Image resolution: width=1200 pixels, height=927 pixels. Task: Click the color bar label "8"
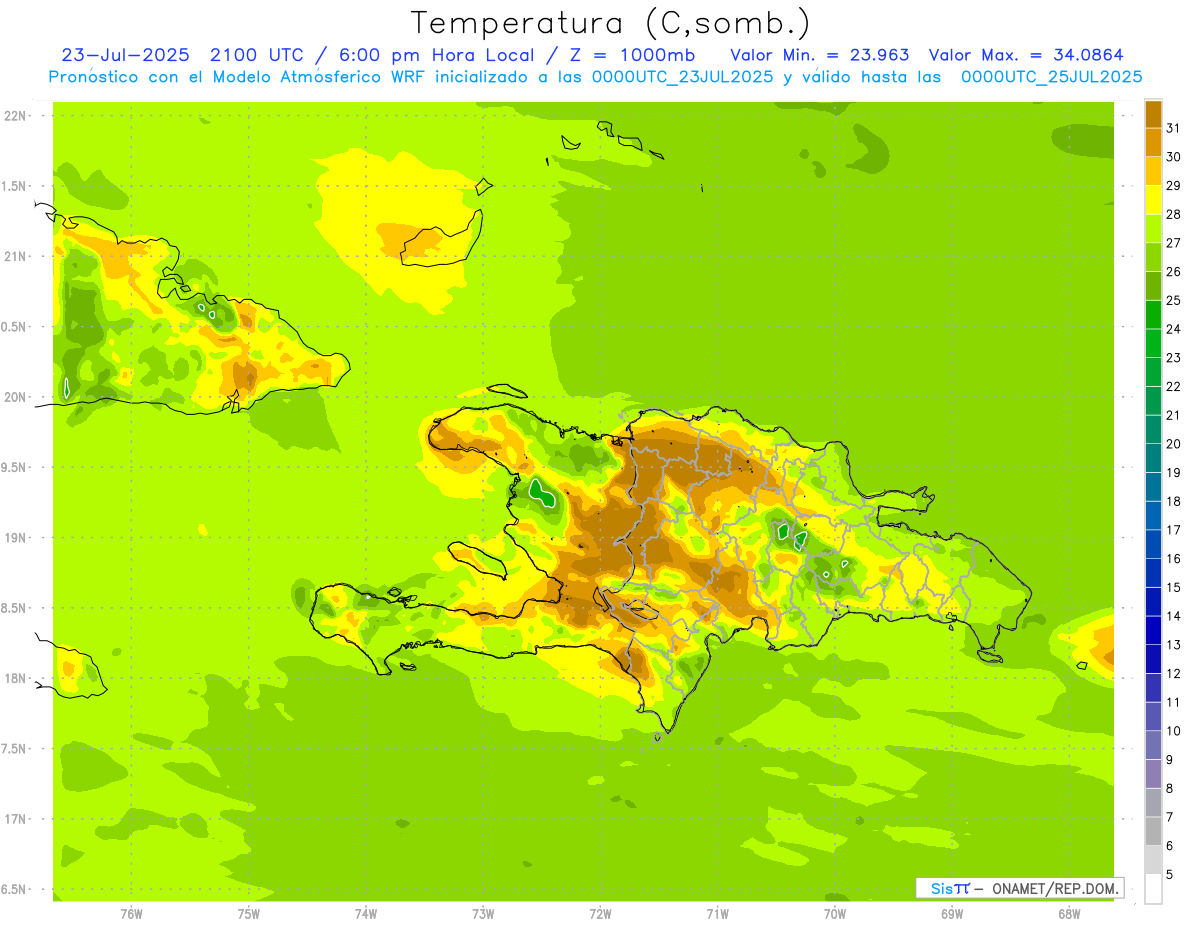(x=1170, y=789)
